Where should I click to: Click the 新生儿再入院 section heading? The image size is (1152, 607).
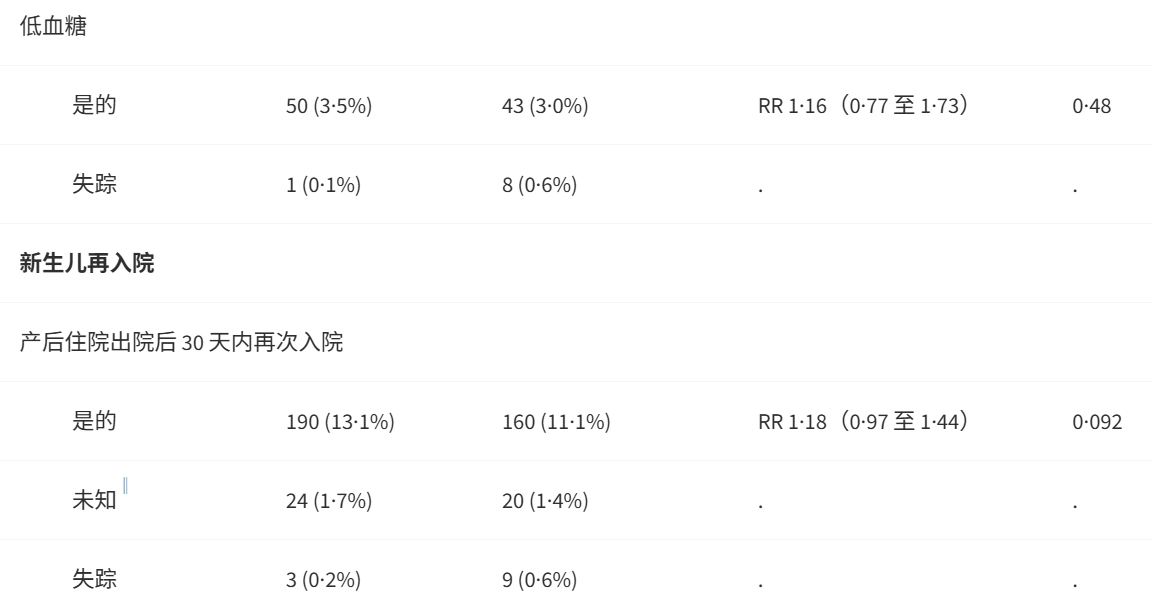point(87,263)
